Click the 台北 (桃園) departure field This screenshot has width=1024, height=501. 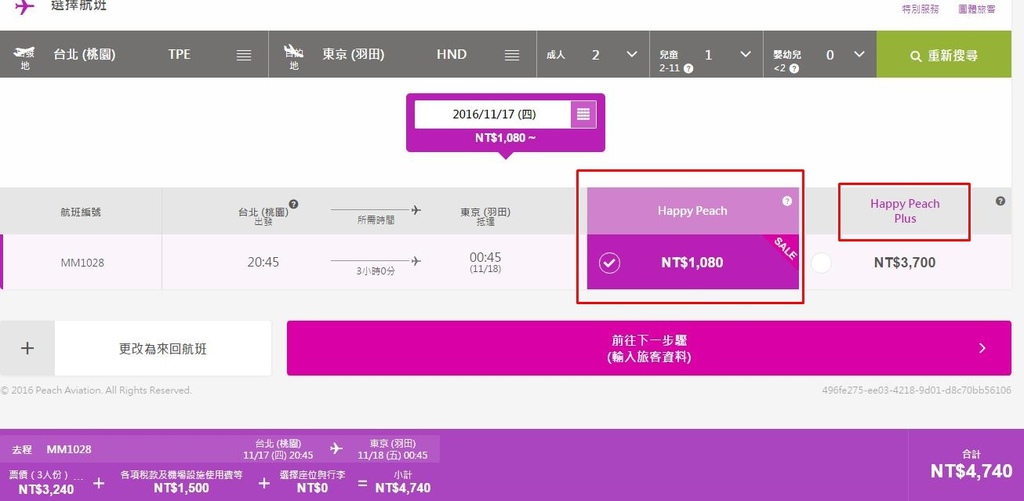[134, 54]
